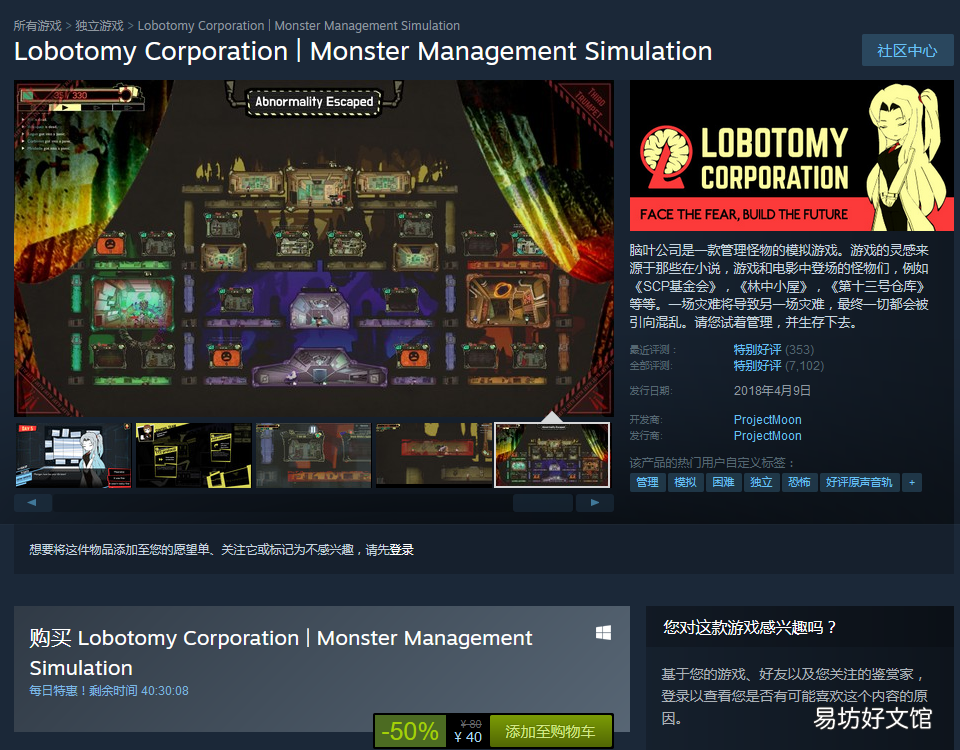Screen dimensions: 960x750
Task: Click the -50% discount badge
Action: click(410, 731)
